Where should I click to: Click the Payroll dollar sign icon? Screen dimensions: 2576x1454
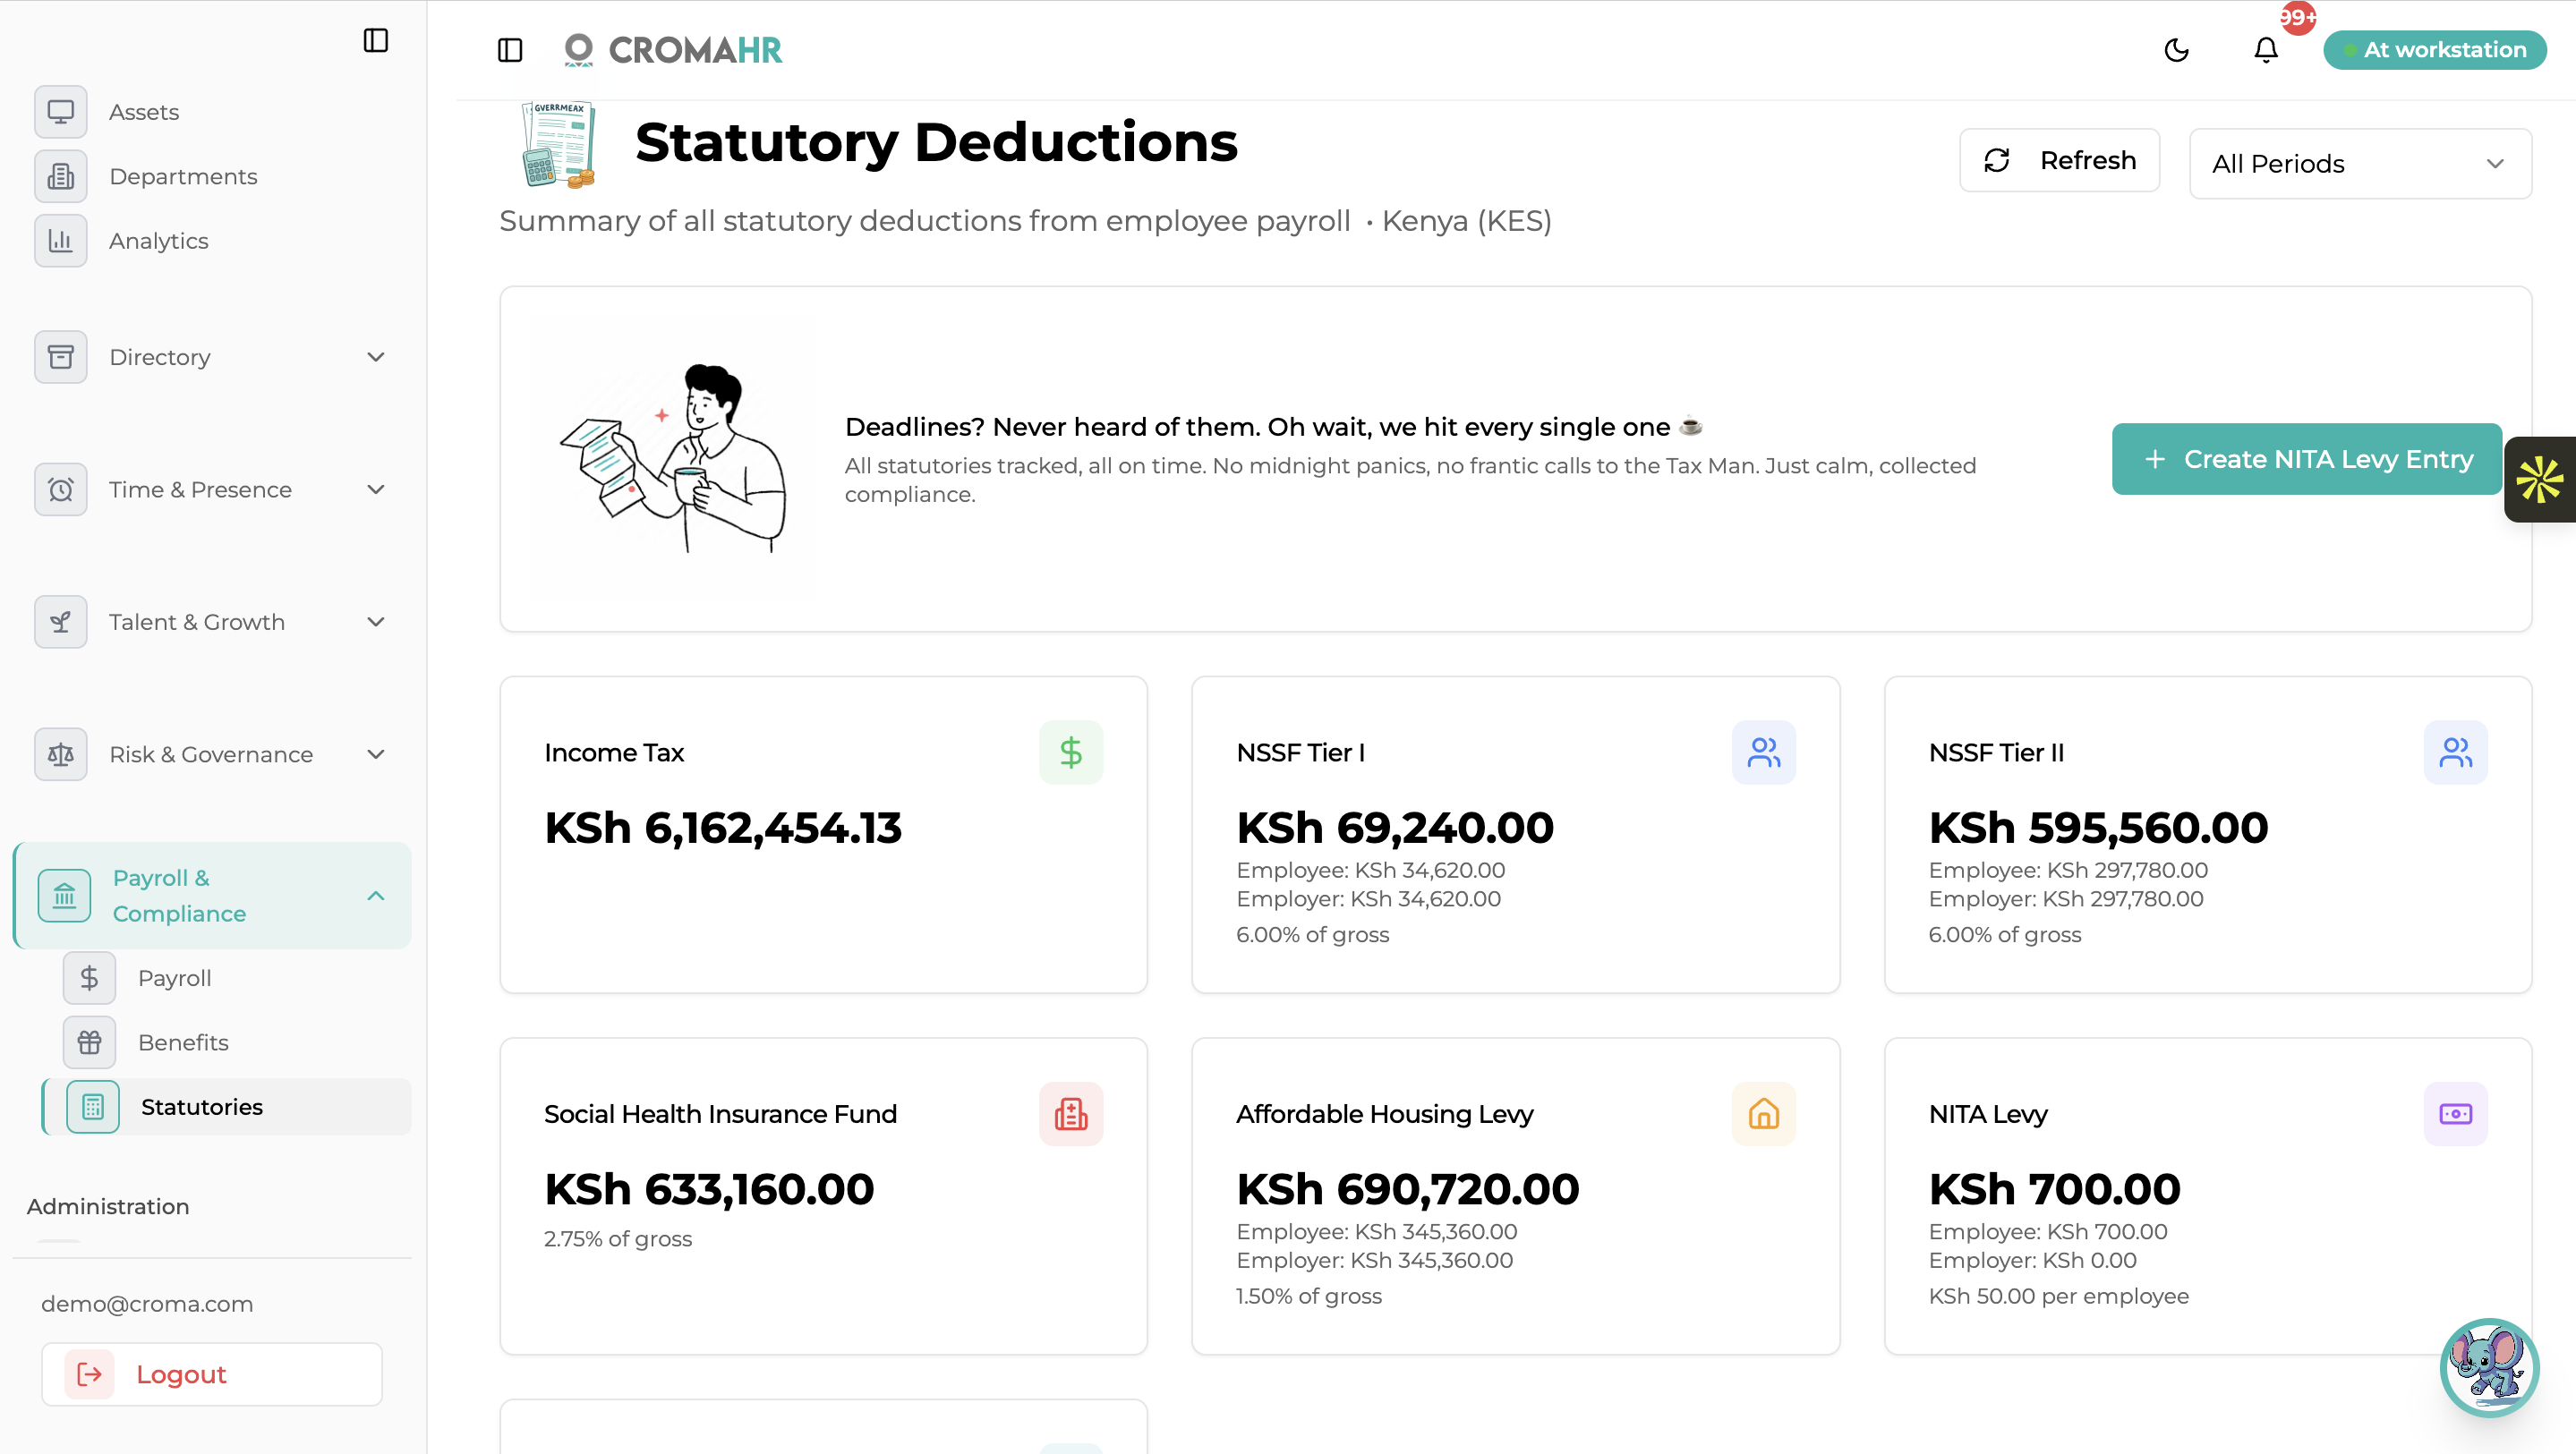pyautogui.click(x=90, y=978)
